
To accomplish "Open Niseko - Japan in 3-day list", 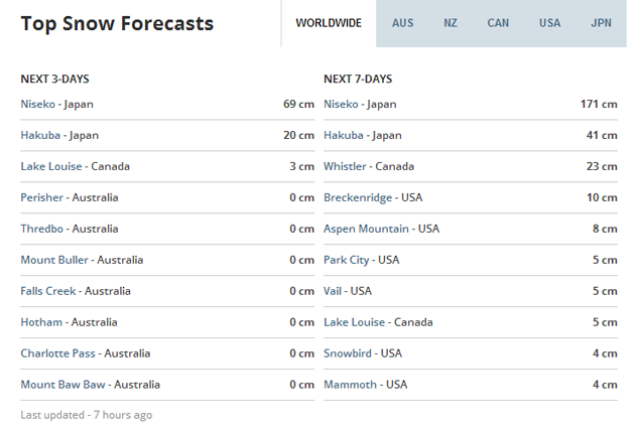I will (57, 104).
